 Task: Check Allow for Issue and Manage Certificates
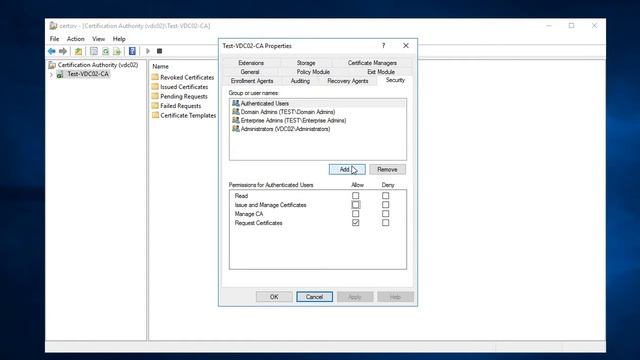[x=356, y=204]
